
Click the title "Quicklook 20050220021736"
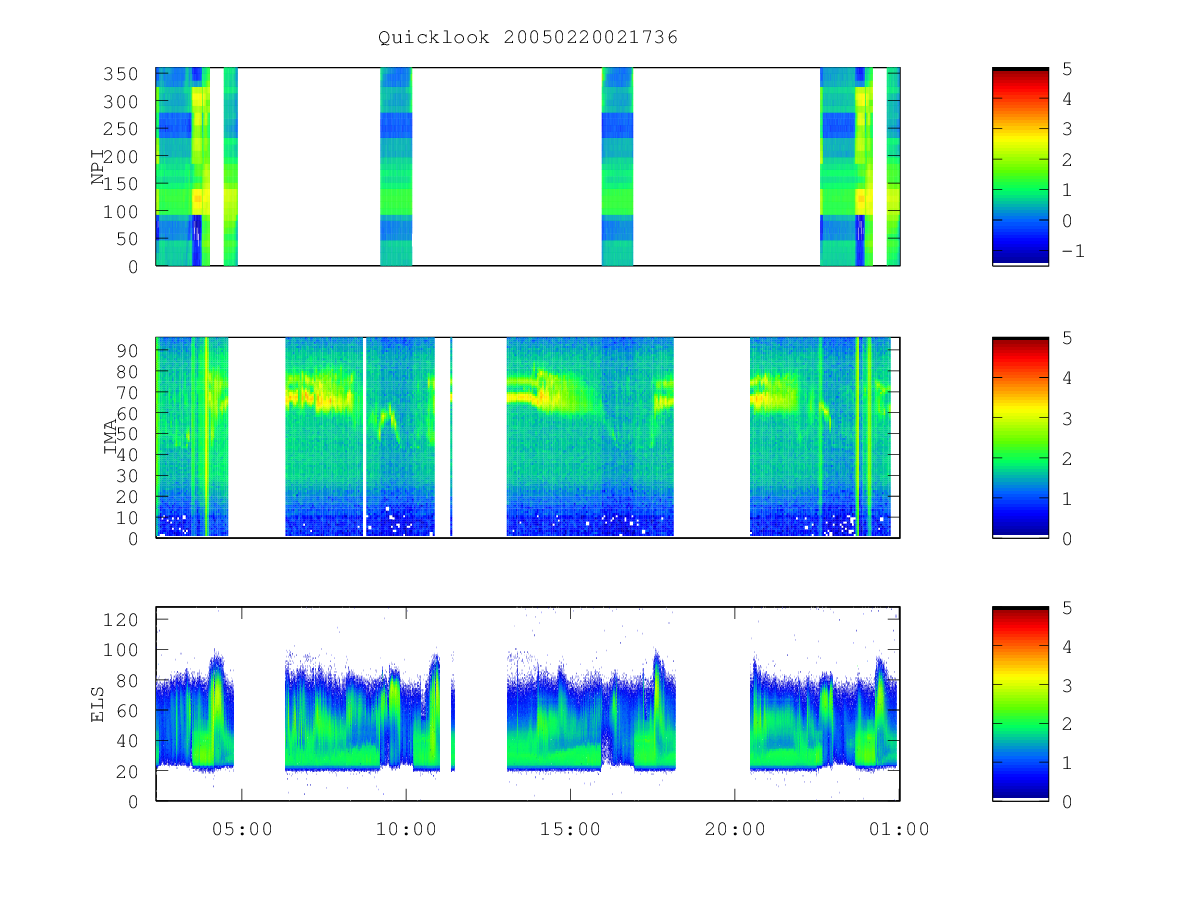pos(528,37)
